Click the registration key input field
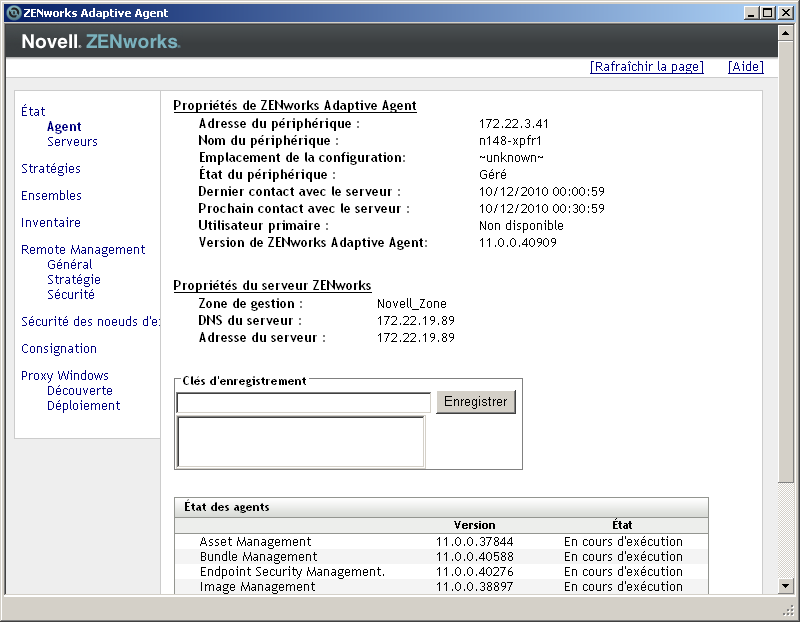Screen dimensions: 800x622 [303, 402]
